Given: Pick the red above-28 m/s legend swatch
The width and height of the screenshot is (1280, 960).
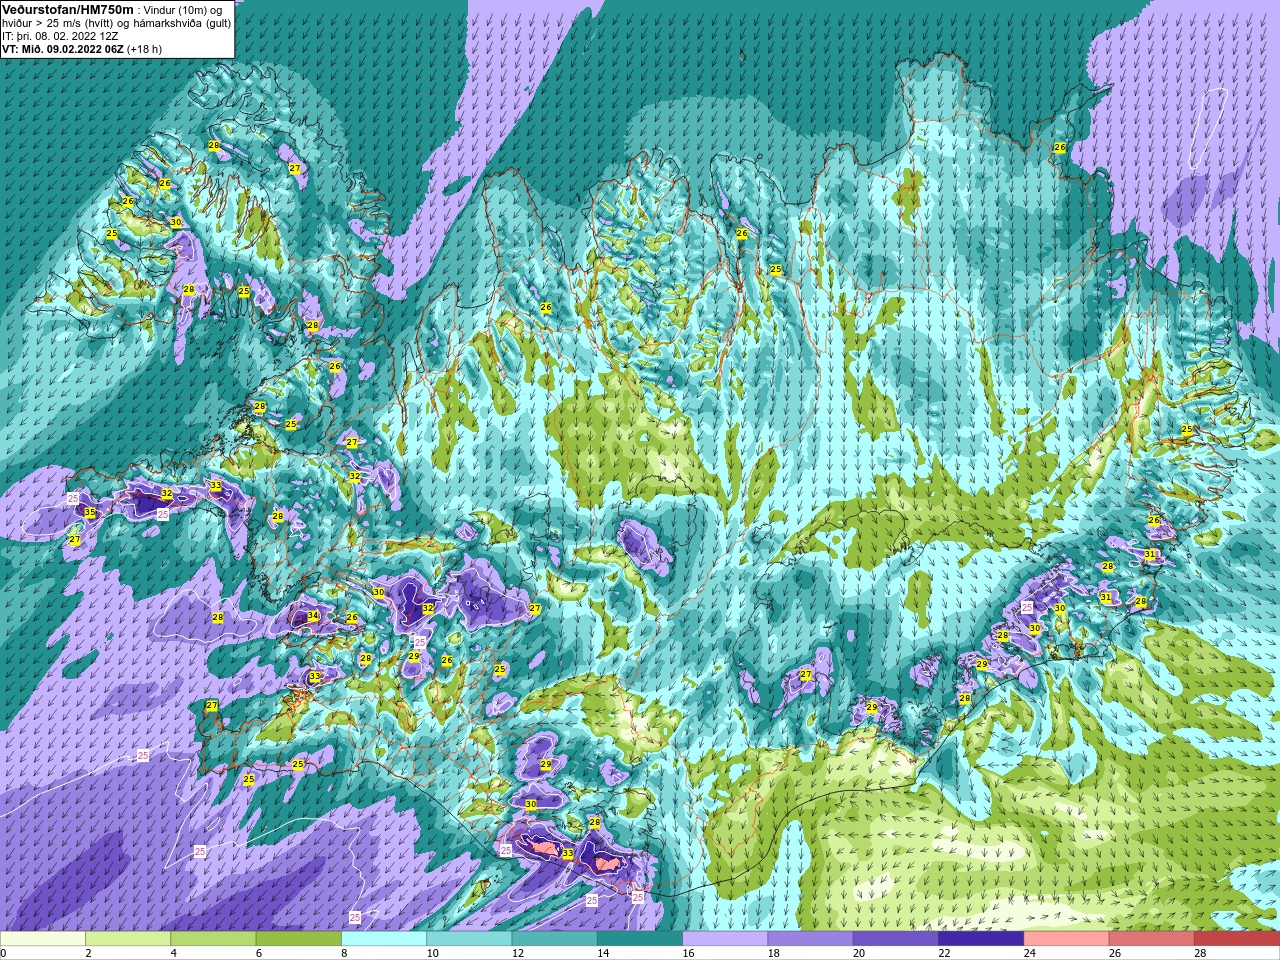Looking at the screenshot, I should pyautogui.click(x=1237, y=939).
